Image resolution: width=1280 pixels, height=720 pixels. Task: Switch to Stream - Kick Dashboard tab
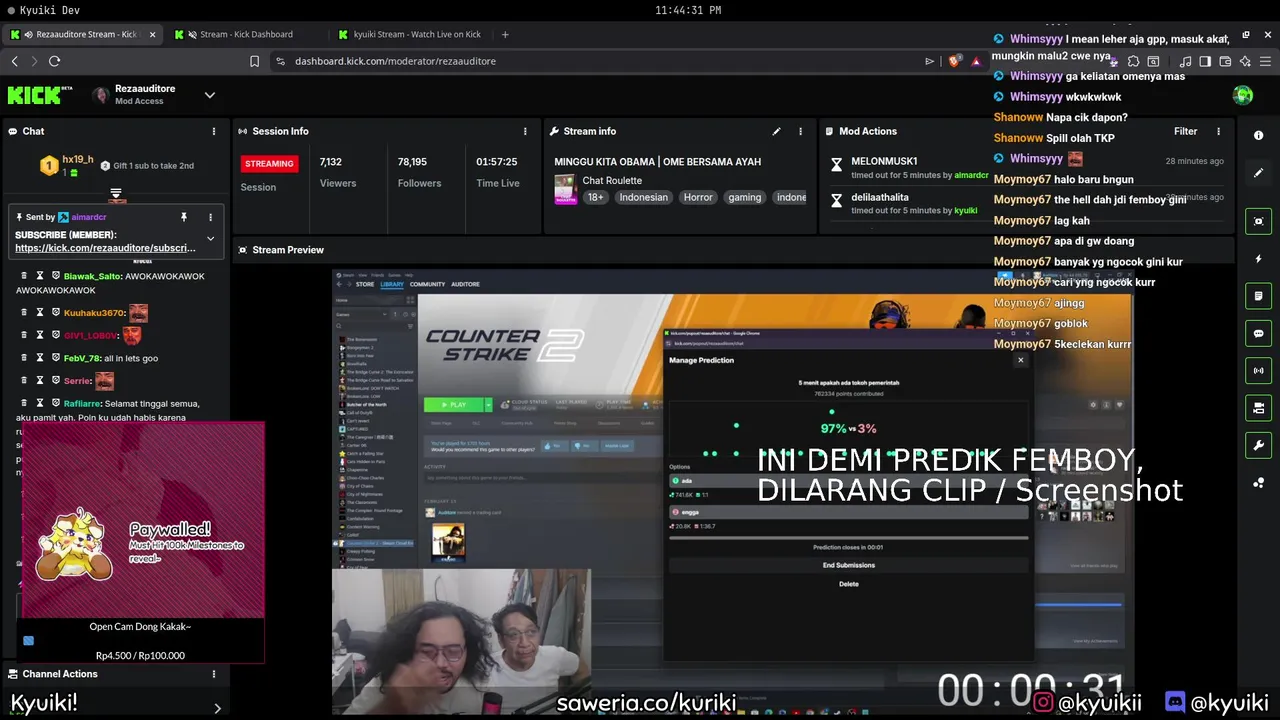tap(246, 34)
